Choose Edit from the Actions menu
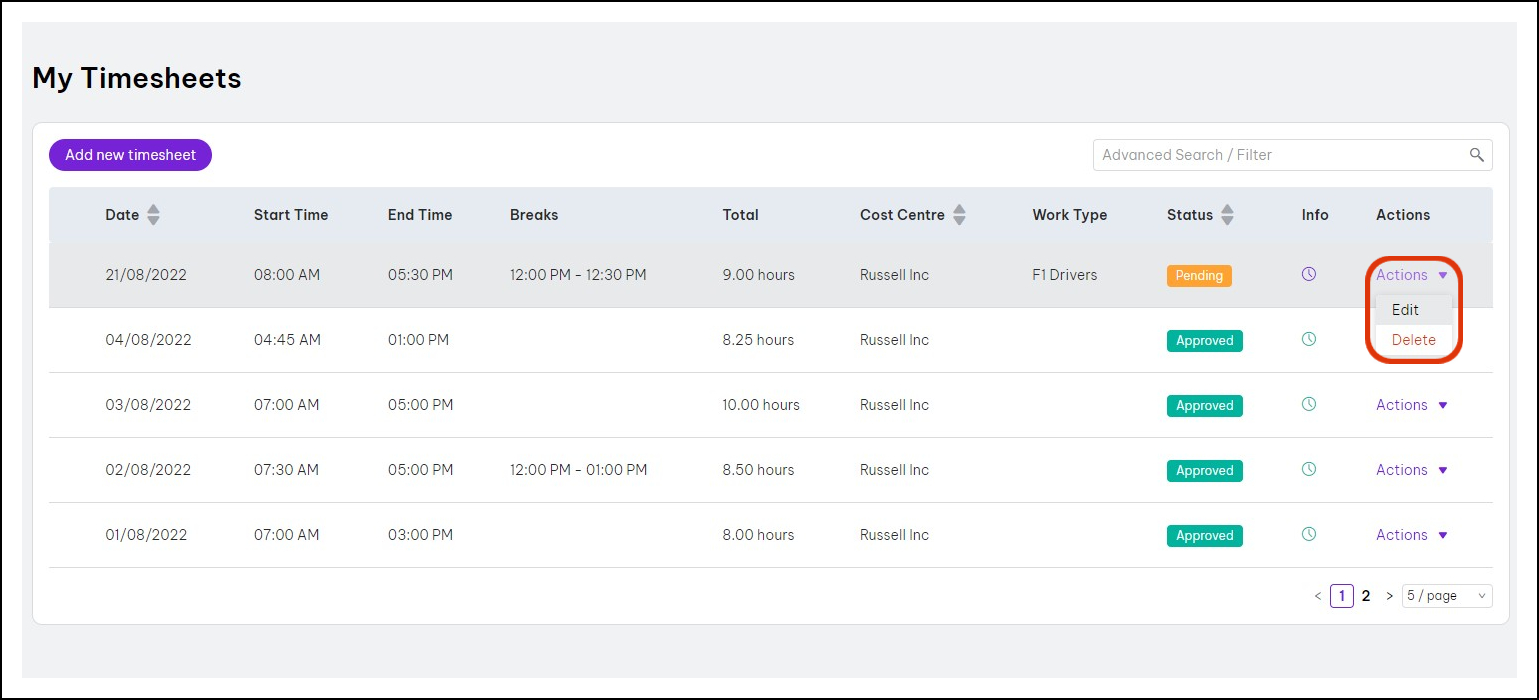This screenshot has height=700, width=1539. coord(1405,310)
